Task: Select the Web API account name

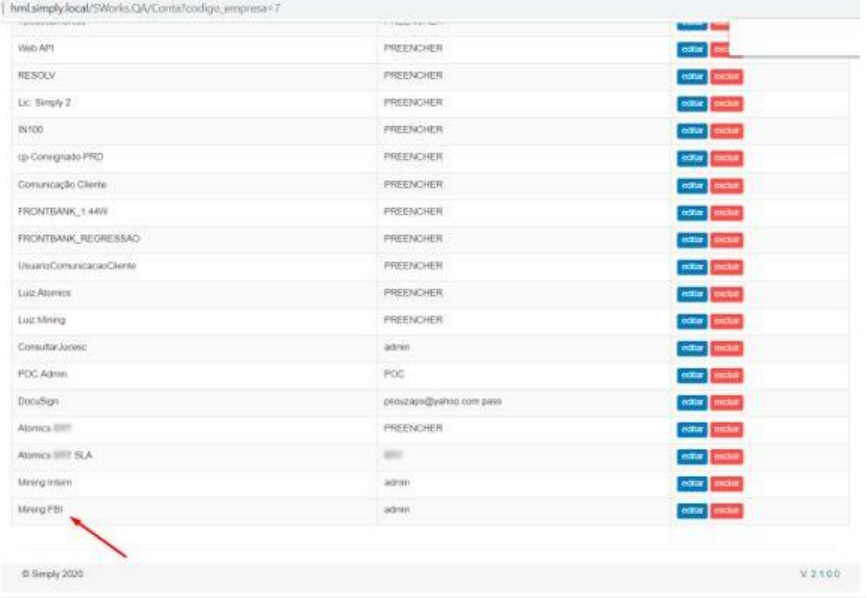Action: click(x=36, y=48)
